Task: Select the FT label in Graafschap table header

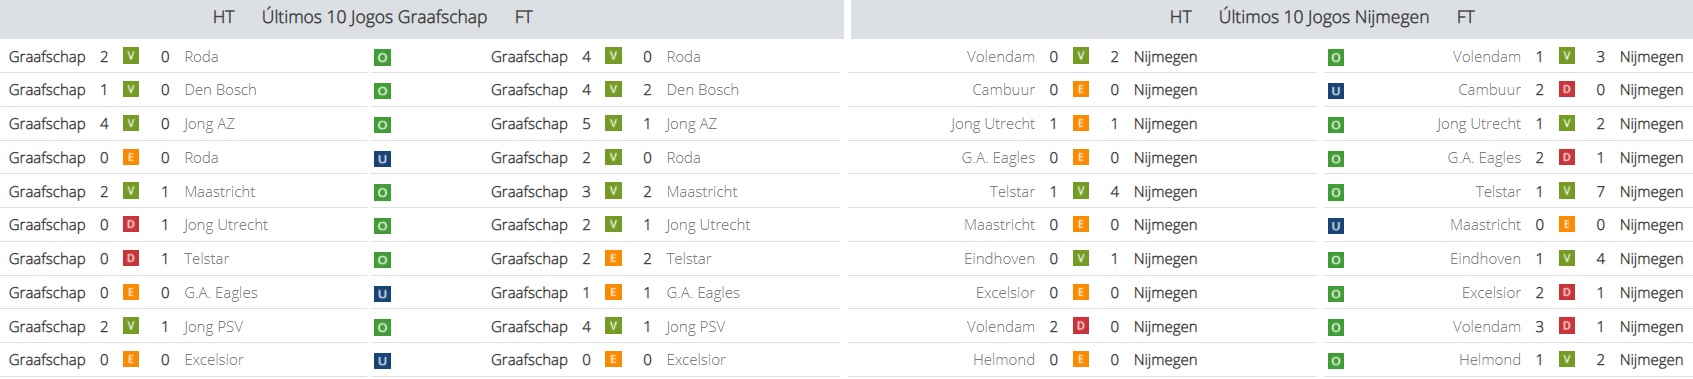Action: (x=523, y=17)
